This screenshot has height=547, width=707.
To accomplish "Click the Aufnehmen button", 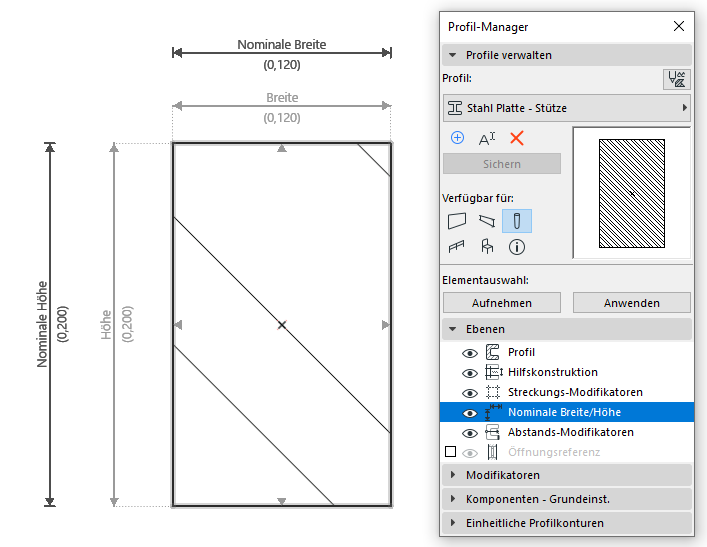I will (x=502, y=303).
